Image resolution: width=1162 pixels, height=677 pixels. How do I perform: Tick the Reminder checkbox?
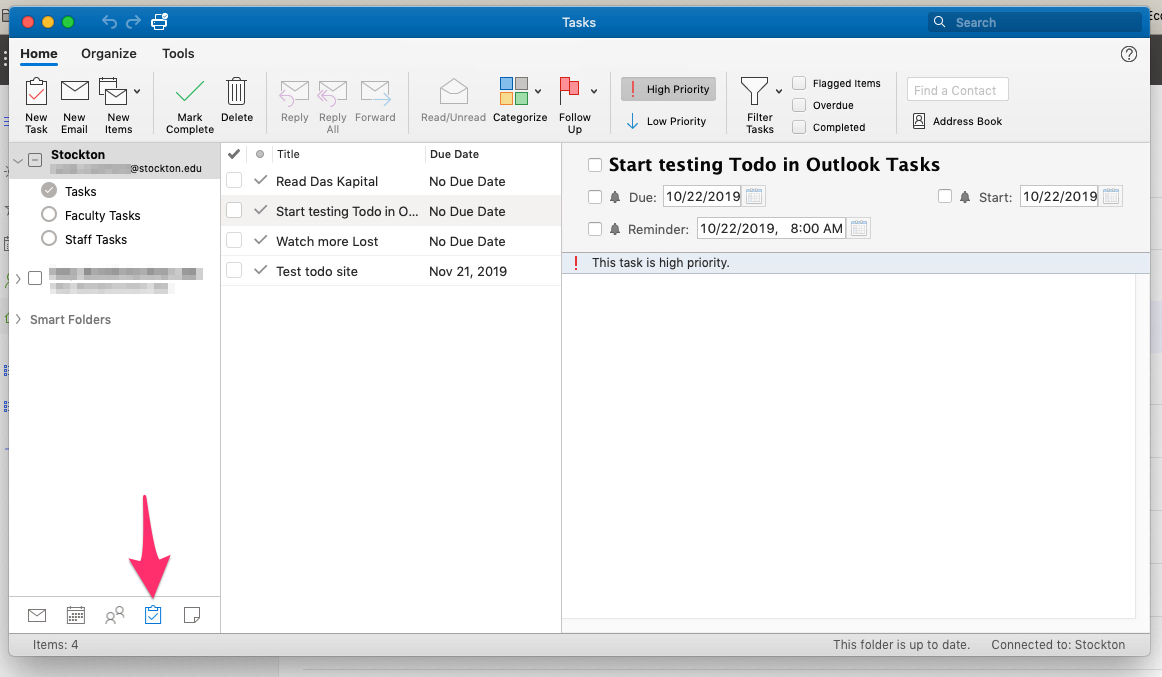[x=594, y=229]
